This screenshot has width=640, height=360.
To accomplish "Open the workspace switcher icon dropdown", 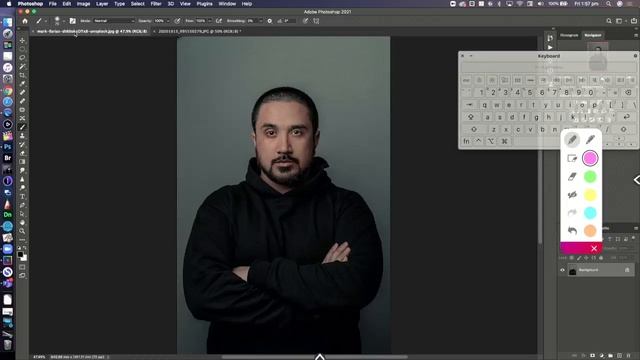I will 620,21.
